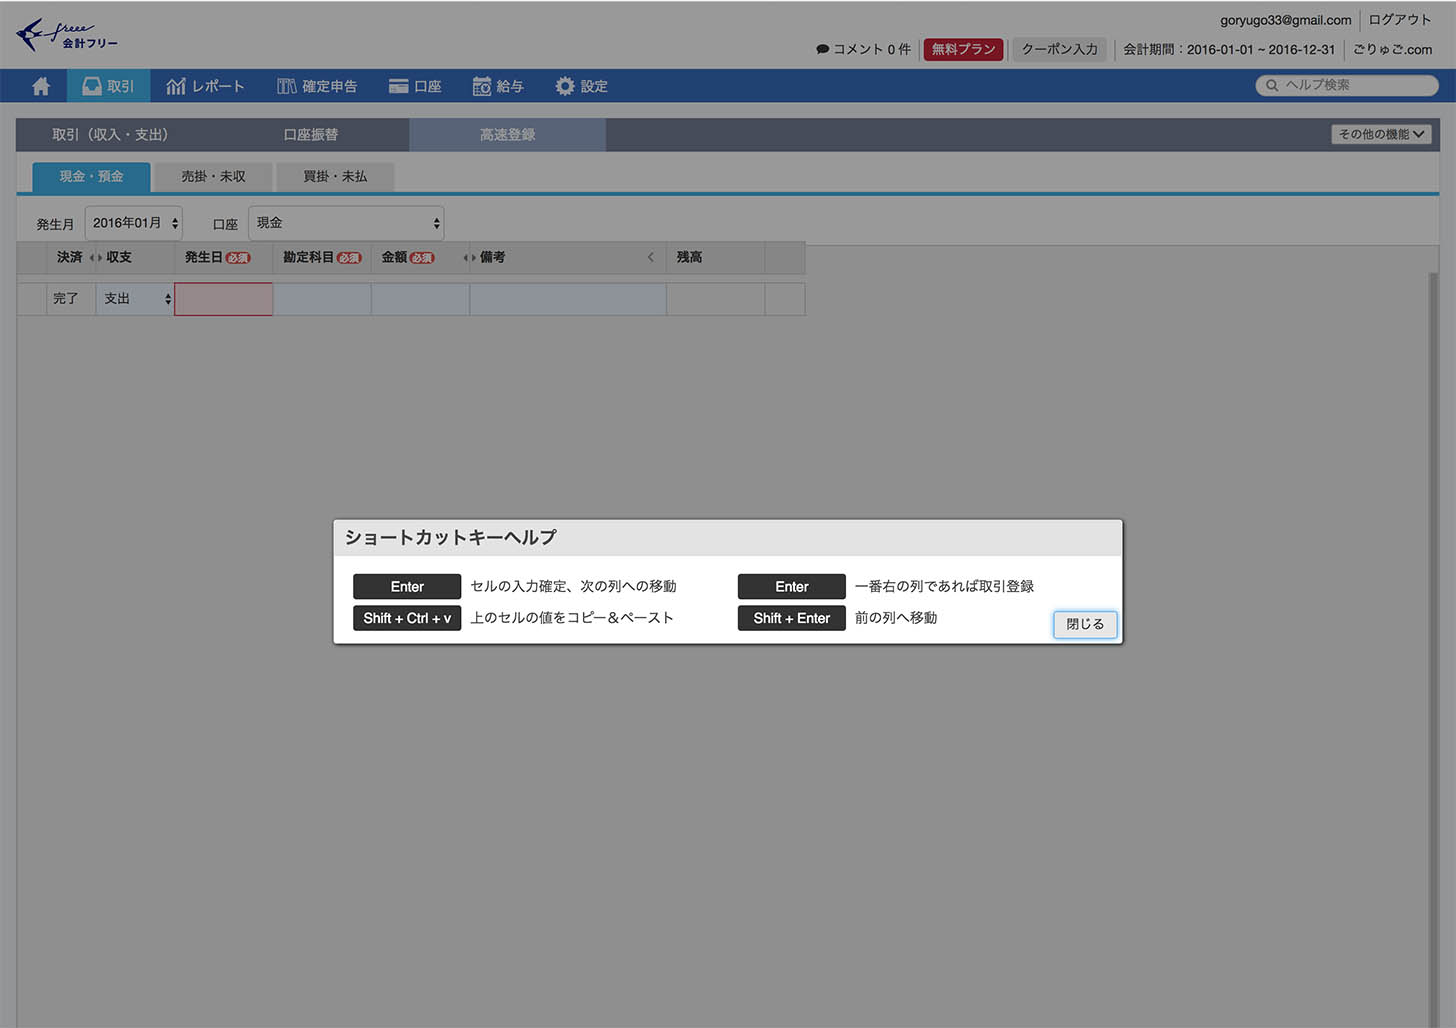
Task: Switch to the 売掛・未収 tab
Action: [213, 176]
